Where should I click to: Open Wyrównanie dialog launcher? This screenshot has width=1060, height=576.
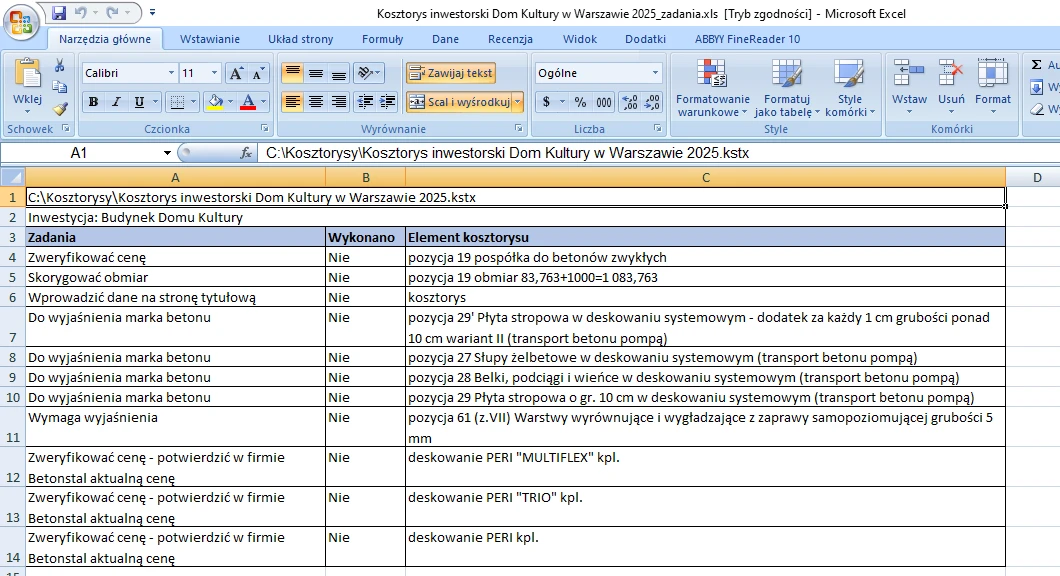pos(519,128)
